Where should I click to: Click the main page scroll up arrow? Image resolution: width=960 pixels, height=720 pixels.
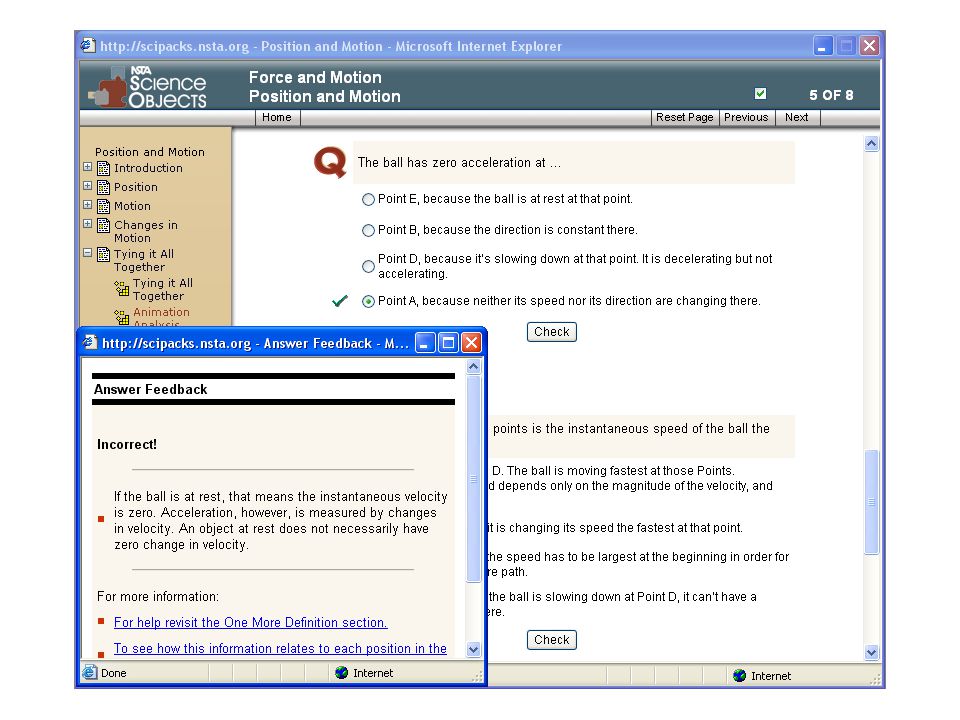coord(871,144)
